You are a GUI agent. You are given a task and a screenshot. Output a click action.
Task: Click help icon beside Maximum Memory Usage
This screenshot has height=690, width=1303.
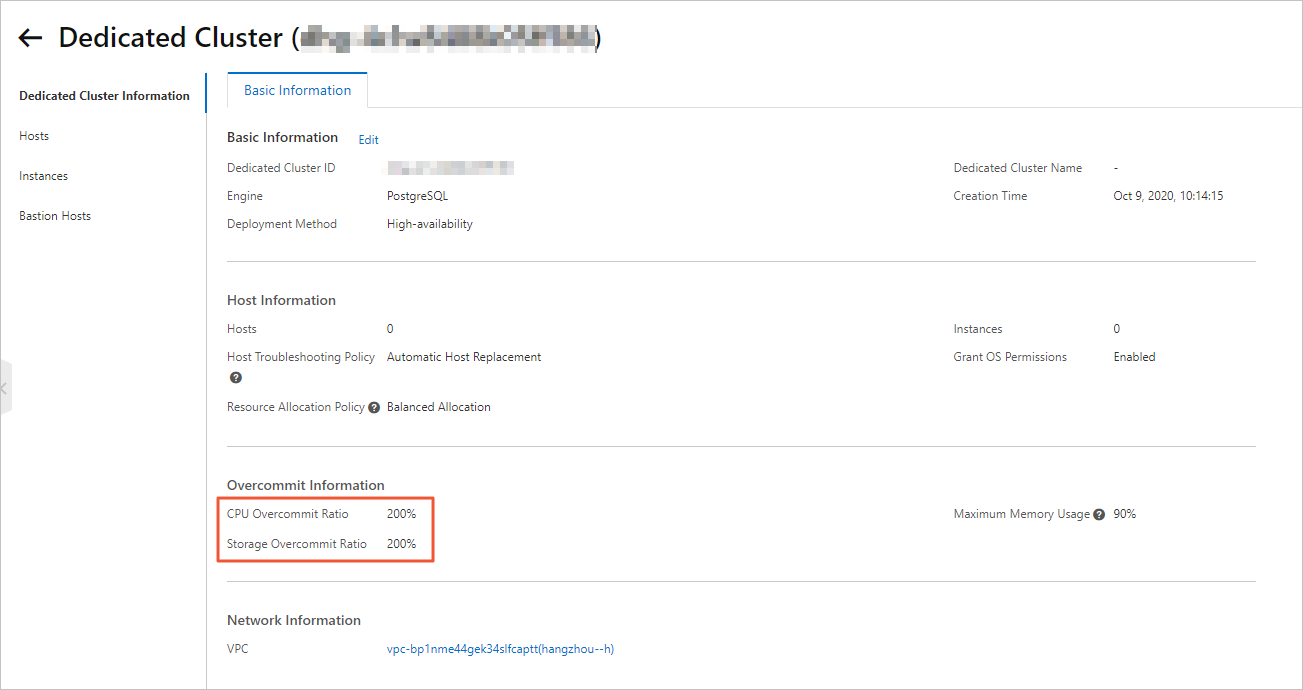(x=1099, y=515)
